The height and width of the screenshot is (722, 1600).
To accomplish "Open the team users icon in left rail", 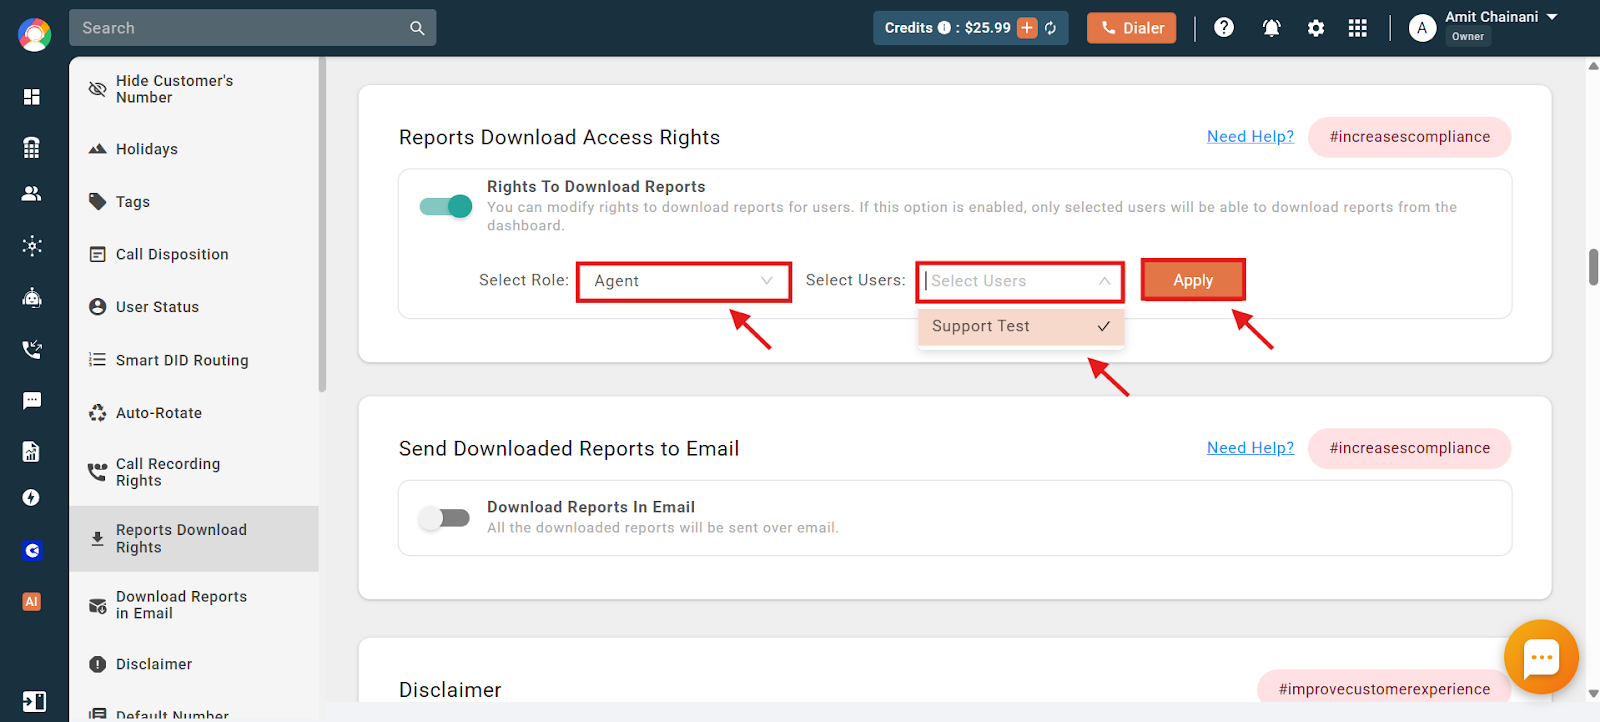I will 32,194.
